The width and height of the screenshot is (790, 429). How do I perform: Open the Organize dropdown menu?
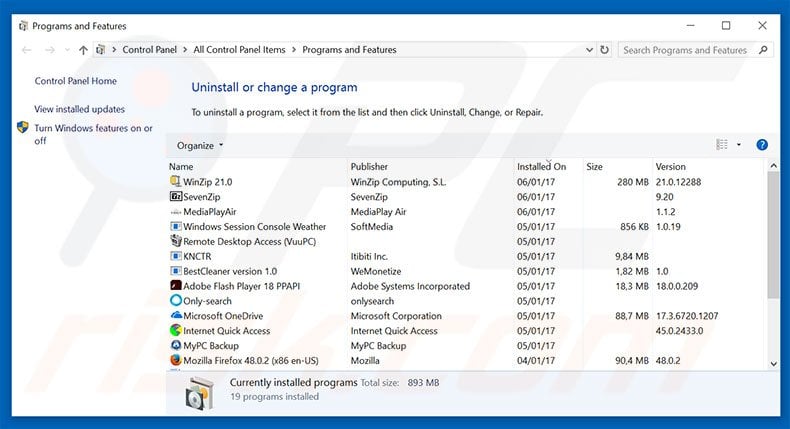point(200,145)
